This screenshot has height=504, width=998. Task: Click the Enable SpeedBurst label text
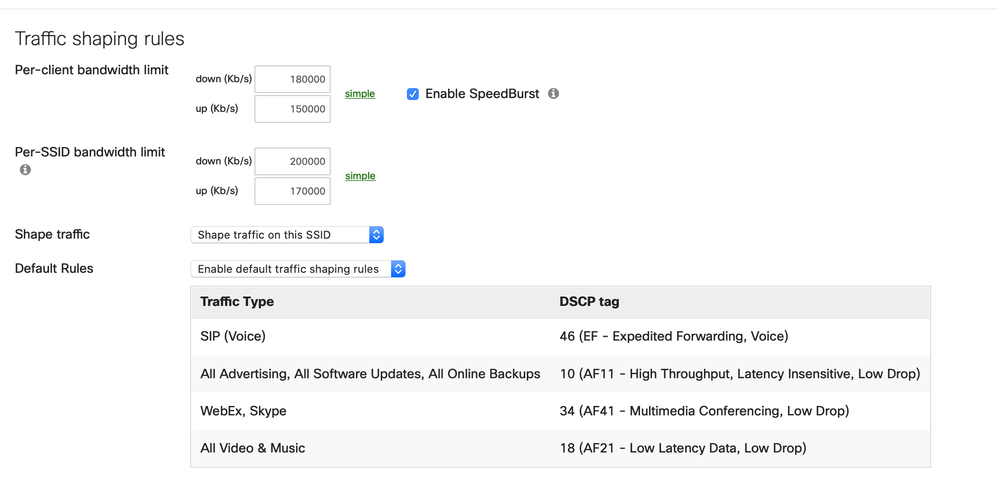tap(482, 94)
